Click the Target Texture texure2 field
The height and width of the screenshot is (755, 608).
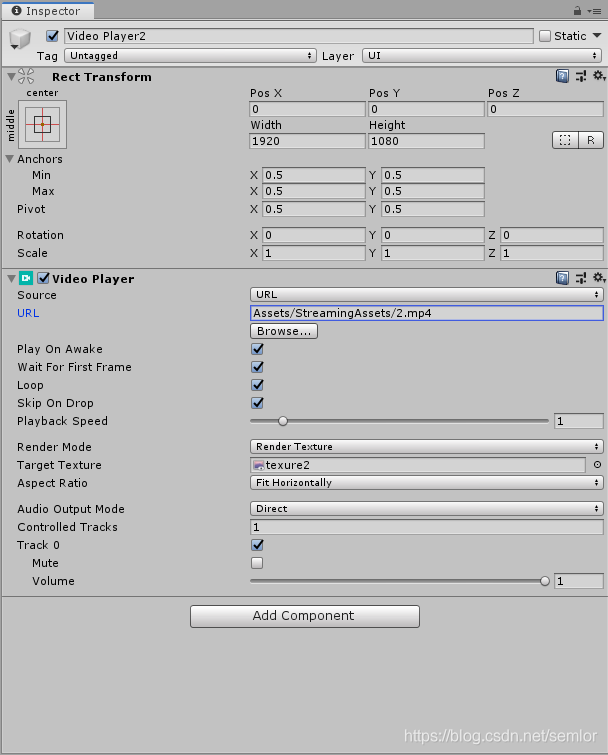tap(418, 465)
